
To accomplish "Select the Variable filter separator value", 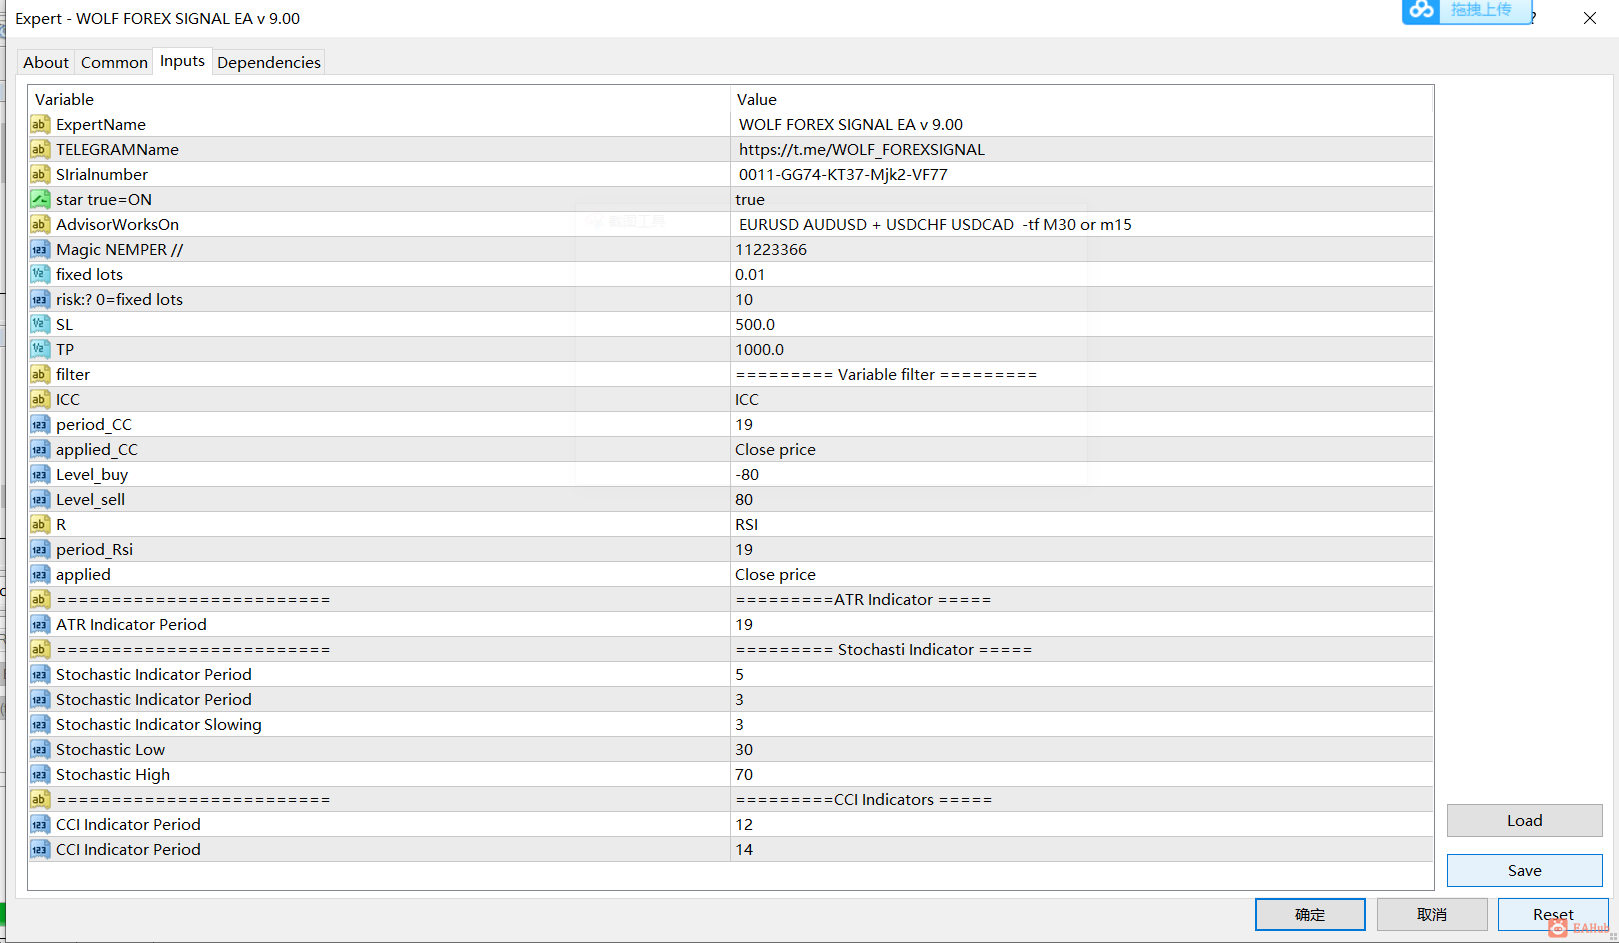I will (x=886, y=374).
